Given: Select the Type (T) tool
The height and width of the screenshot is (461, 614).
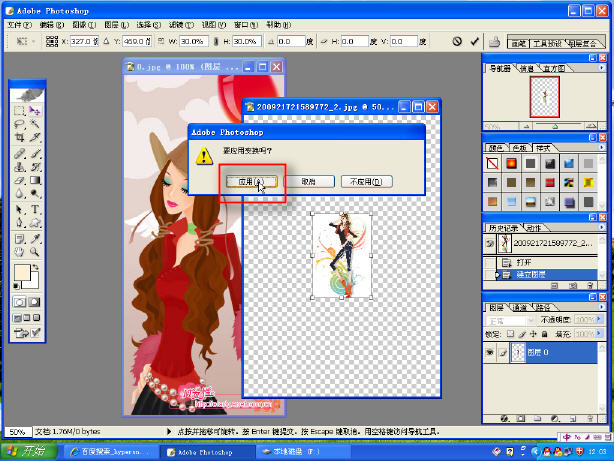Looking at the screenshot, I should [34, 210].
